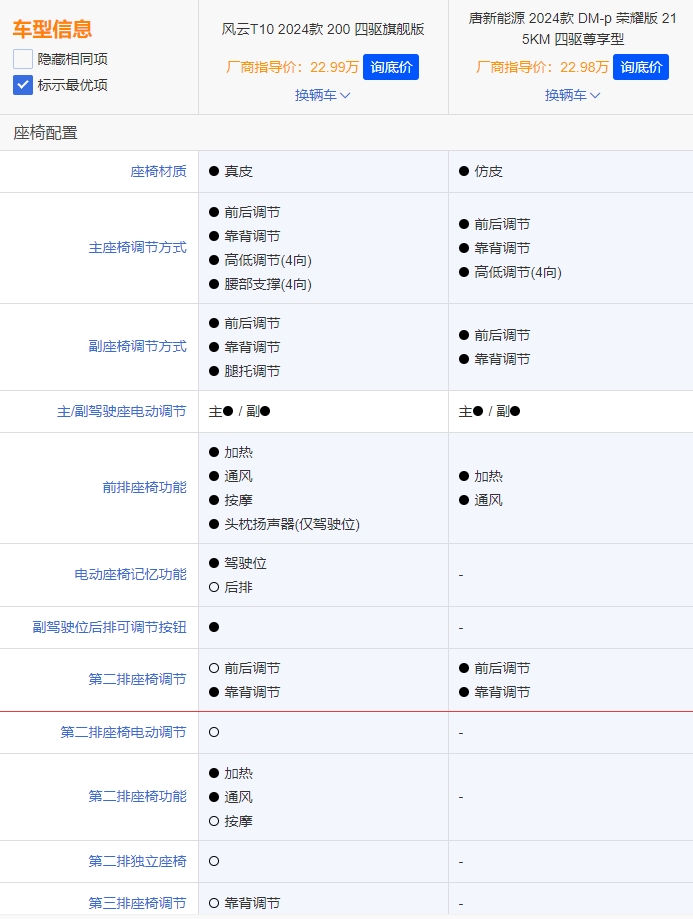The width and height of the screenshot is (693, 919).
Task: Click the 副驾驶位后排可调节按钮 parameter link
Action: [x=109, y=627]
